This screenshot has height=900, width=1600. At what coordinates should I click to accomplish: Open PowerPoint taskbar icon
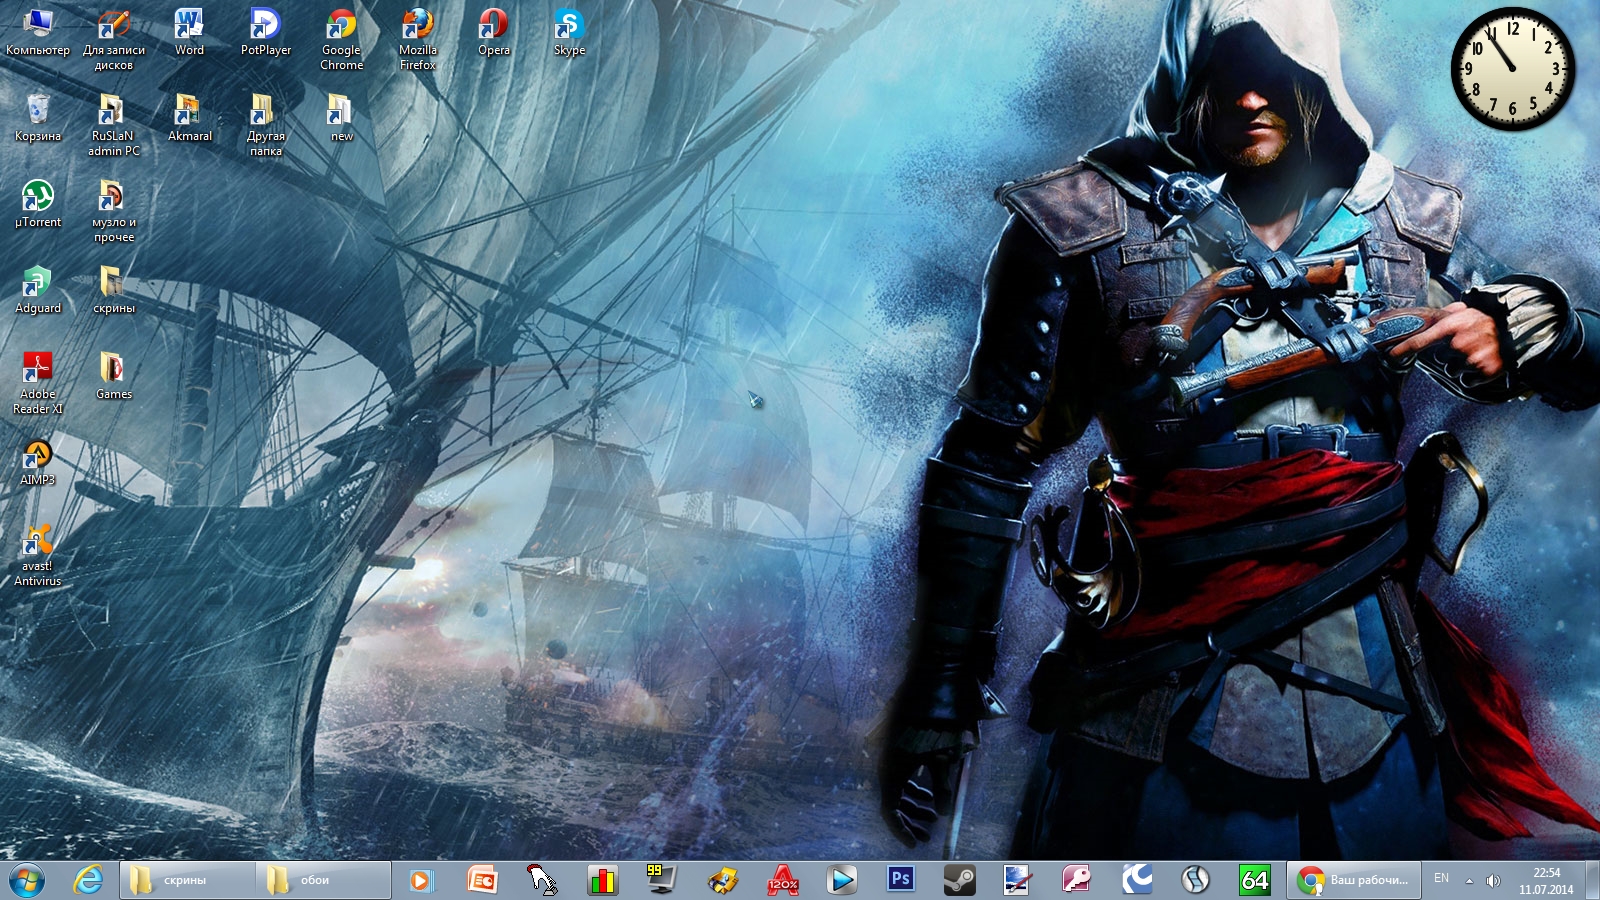point(483,880)
